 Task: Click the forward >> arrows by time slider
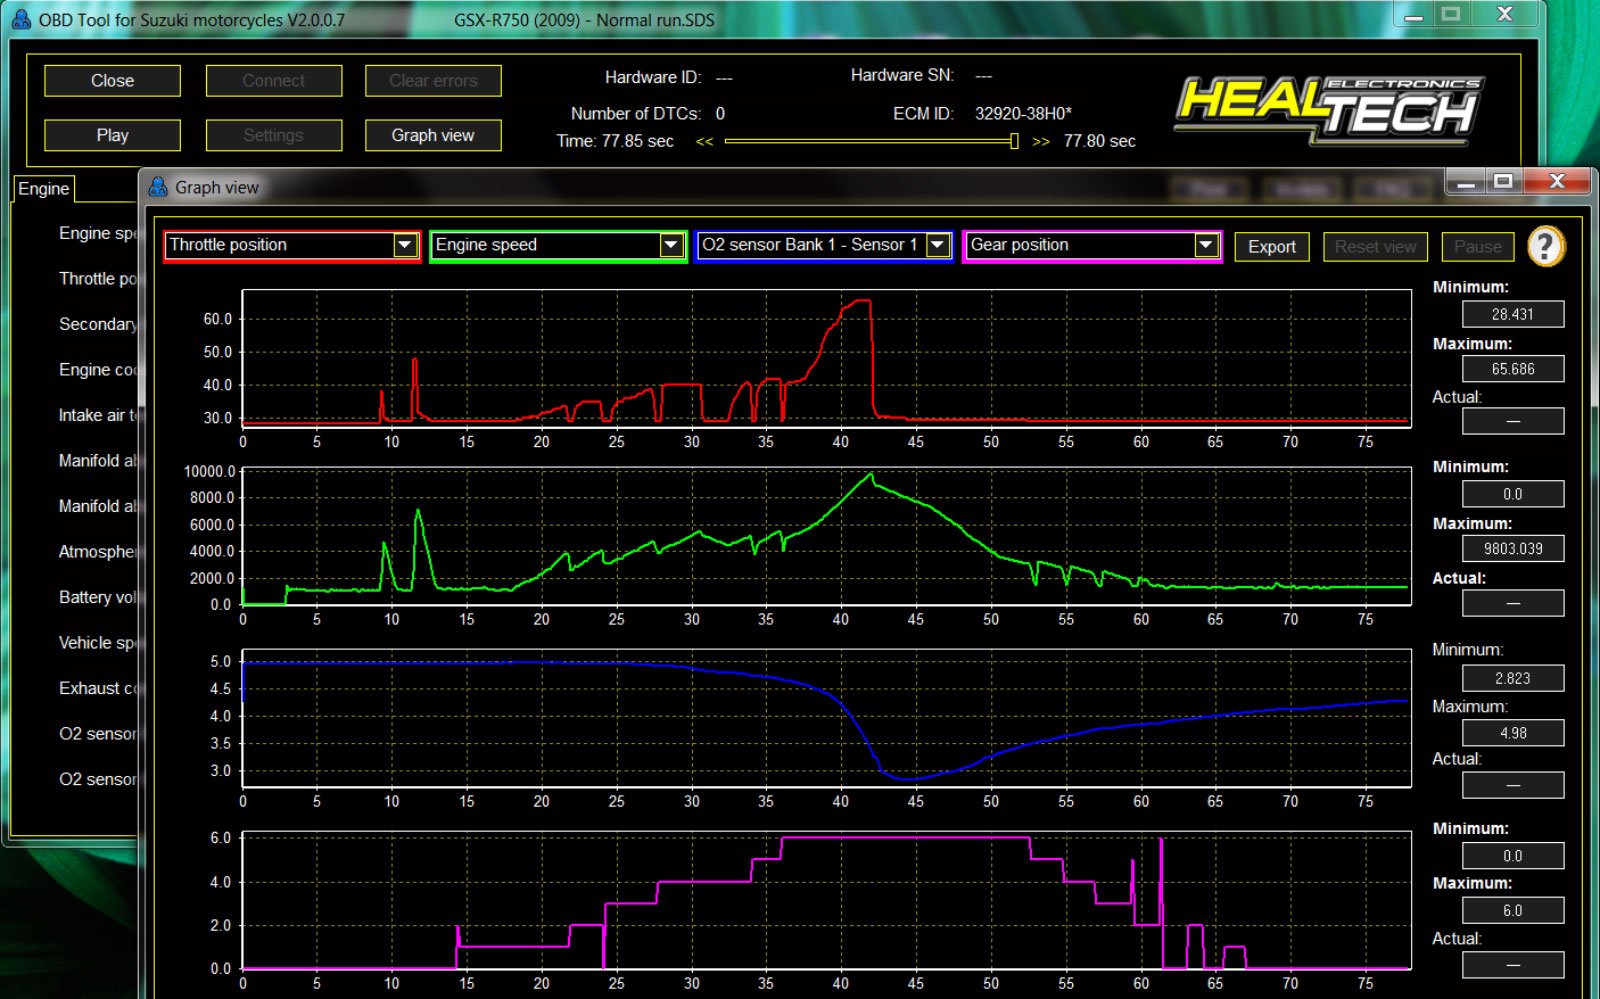point(1041,142)
